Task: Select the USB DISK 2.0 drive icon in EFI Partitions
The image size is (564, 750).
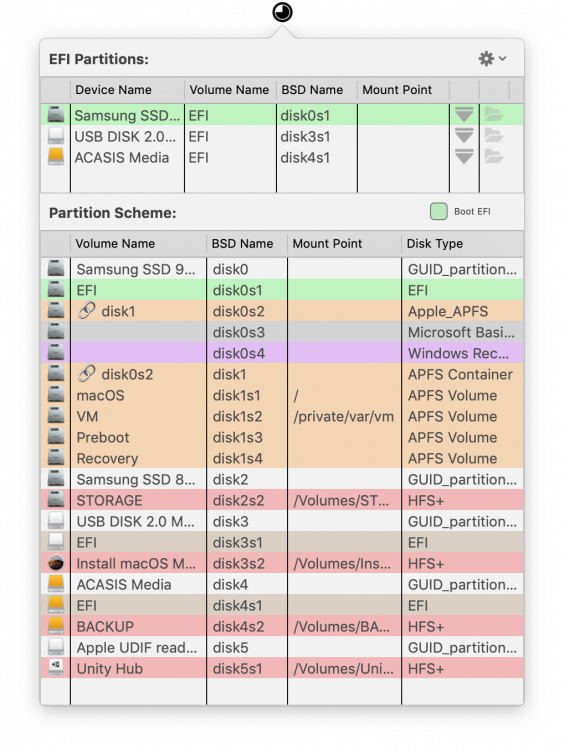Action: [56, 136]
